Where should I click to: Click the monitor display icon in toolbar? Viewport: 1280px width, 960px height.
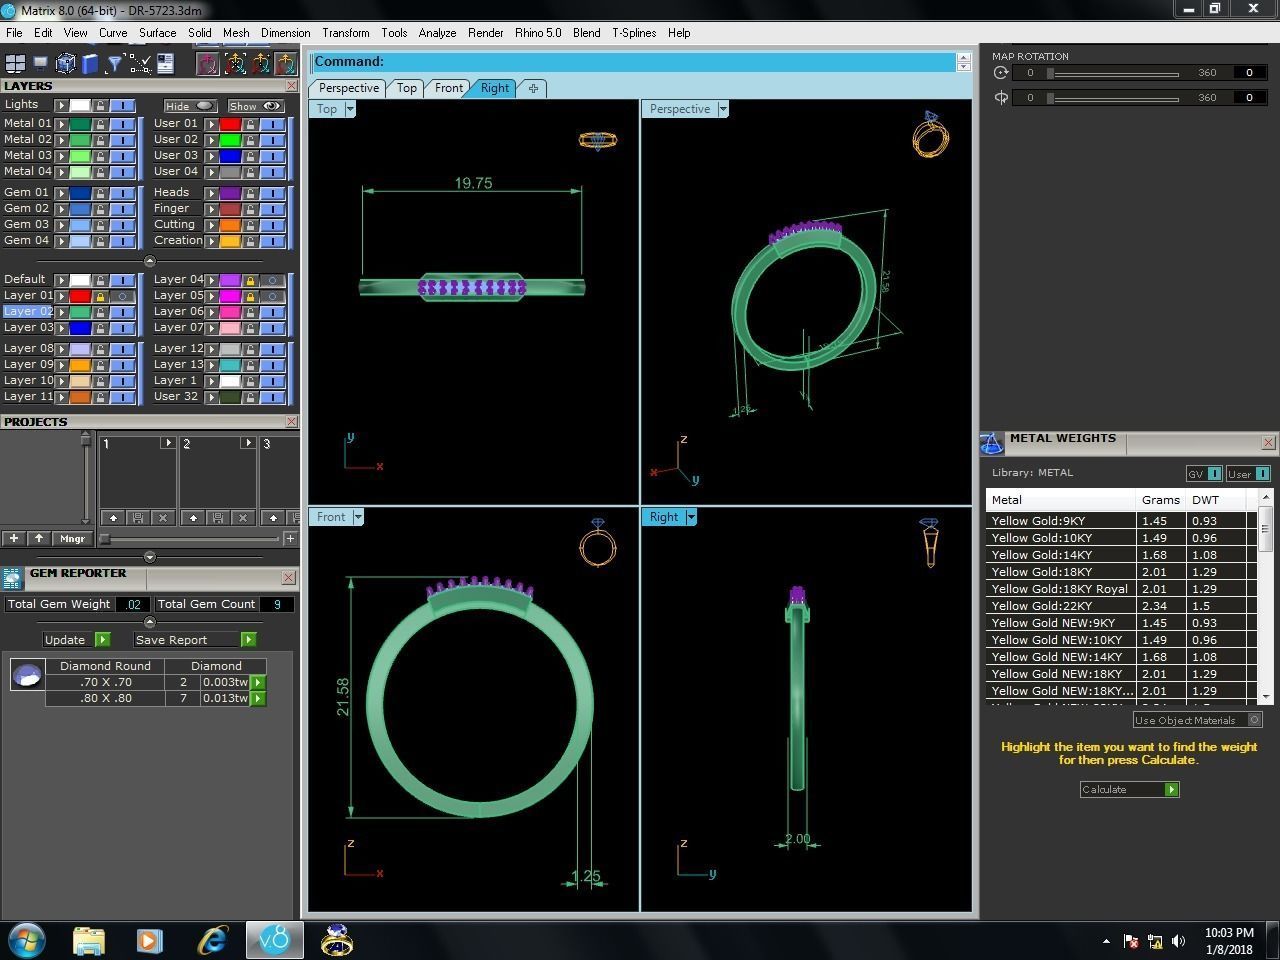pos(41,64)
